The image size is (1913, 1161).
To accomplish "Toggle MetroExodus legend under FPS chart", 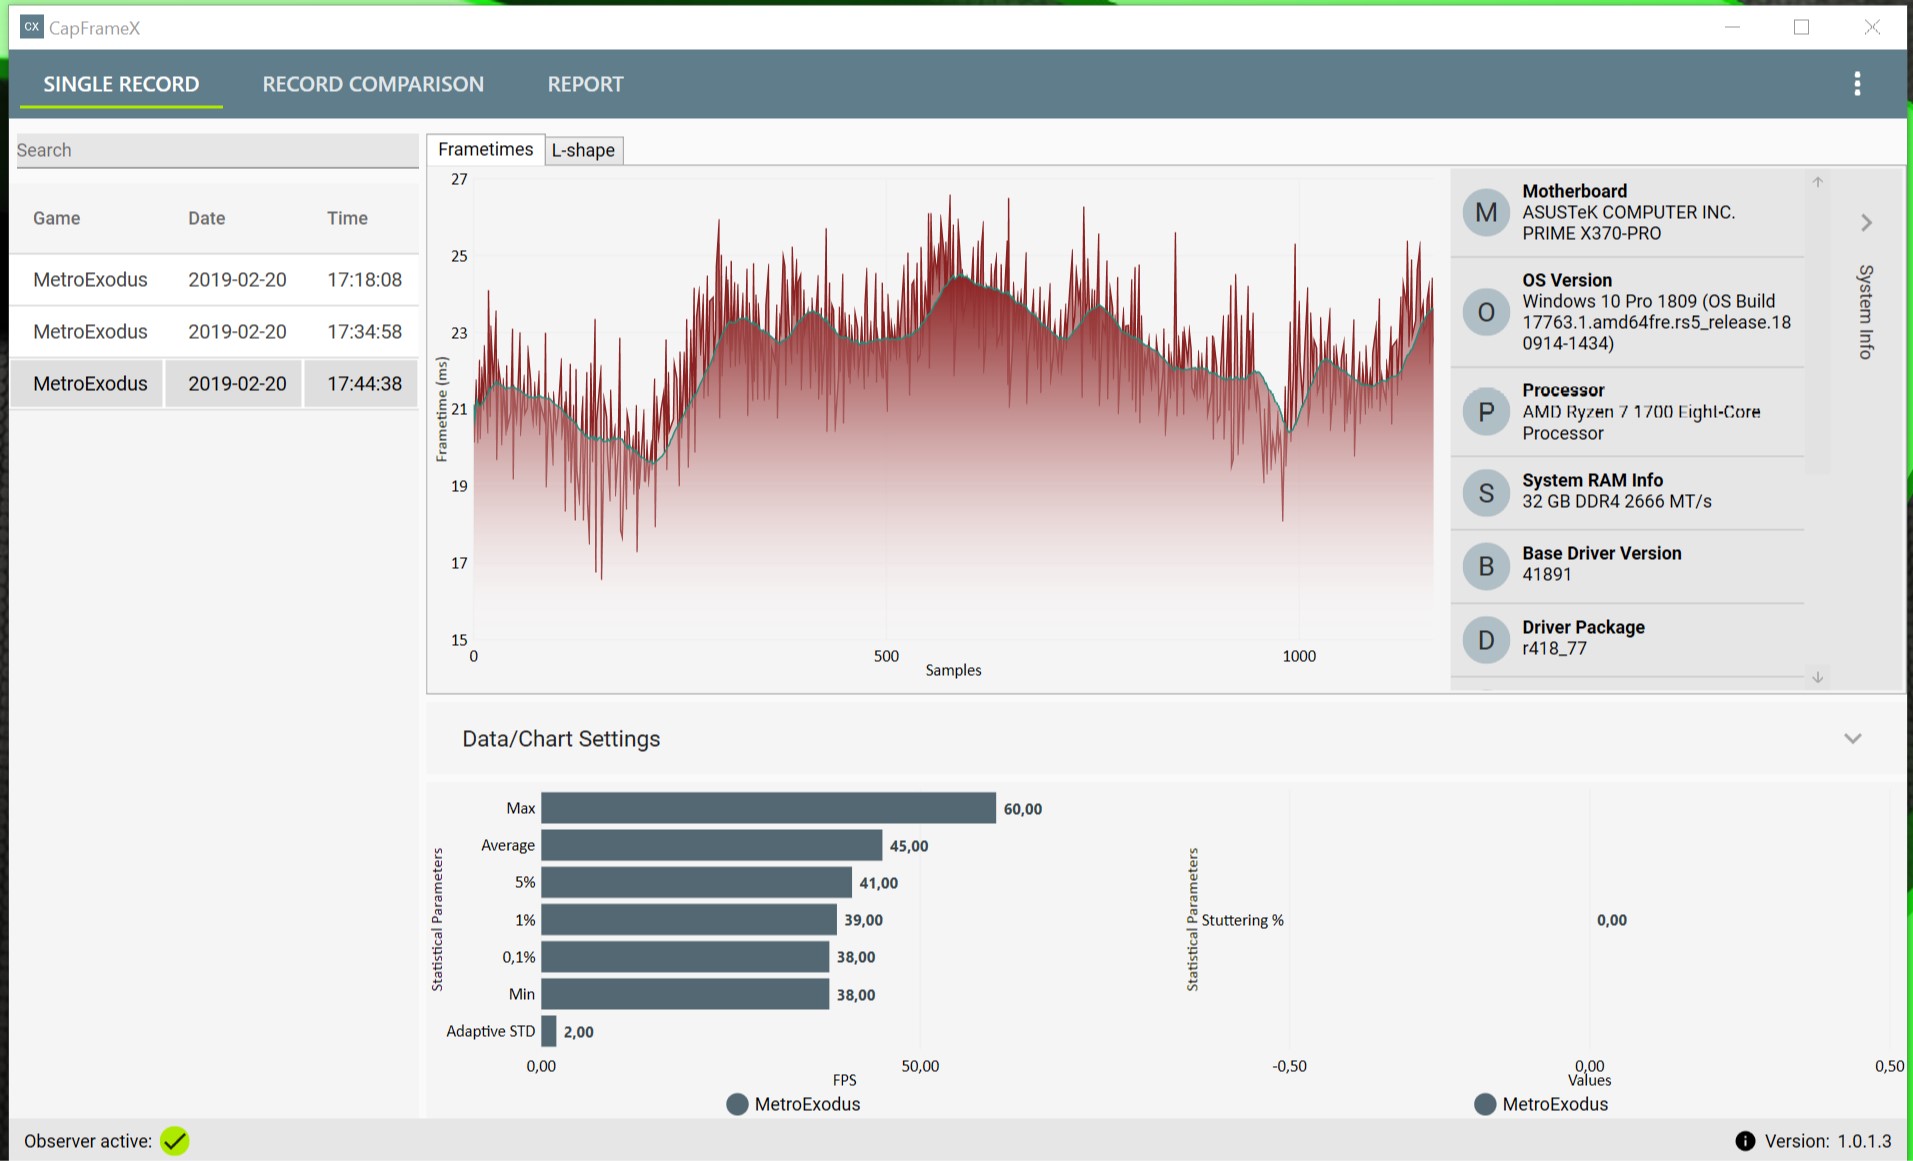I will point(794,1104).
